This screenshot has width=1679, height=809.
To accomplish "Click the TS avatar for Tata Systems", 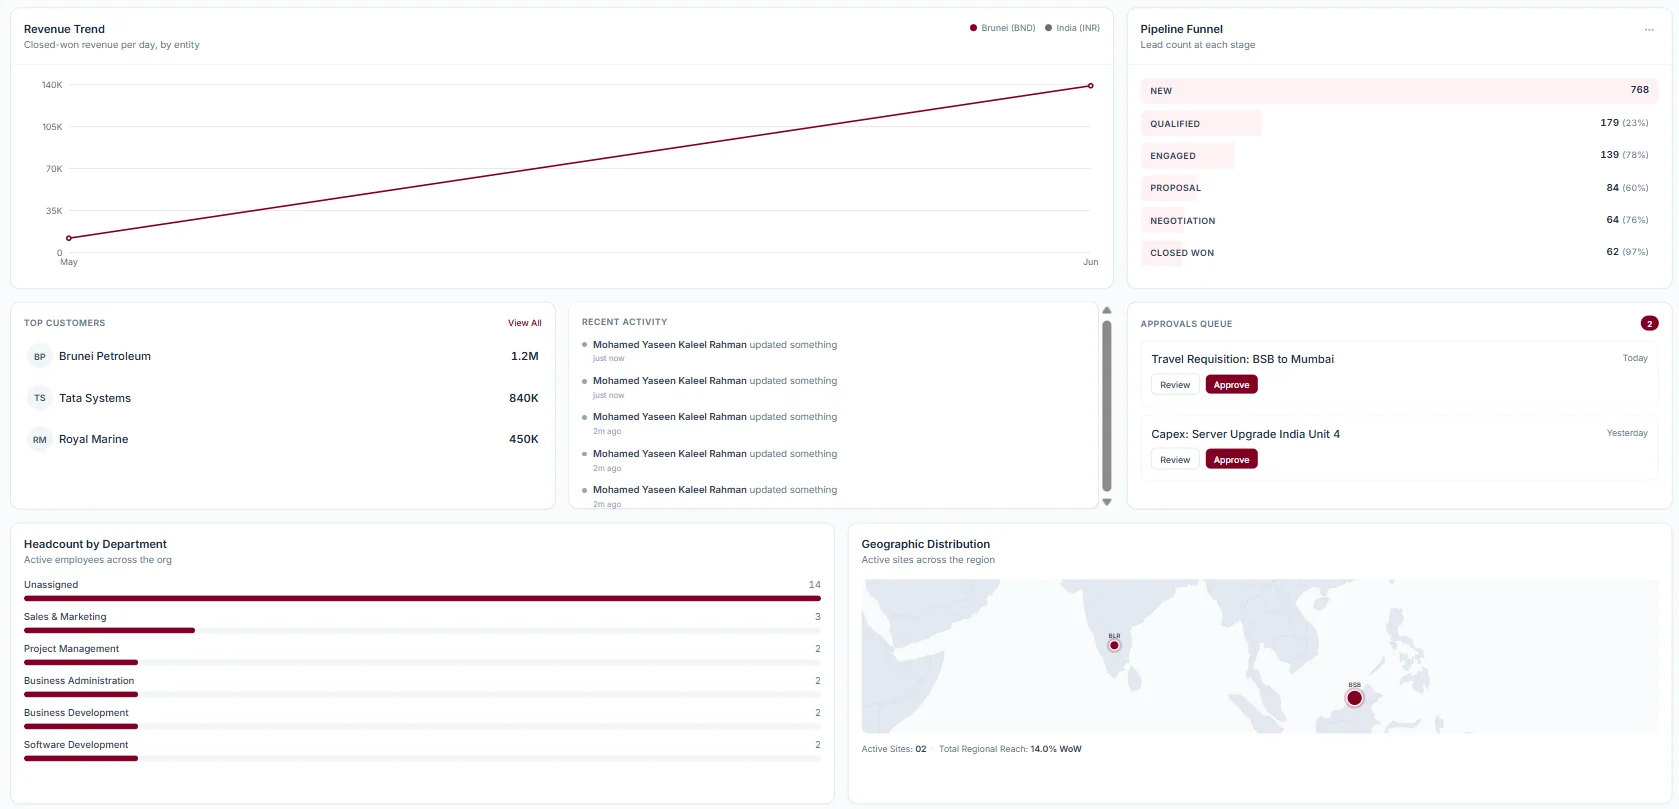I will (x=40, y=398).
